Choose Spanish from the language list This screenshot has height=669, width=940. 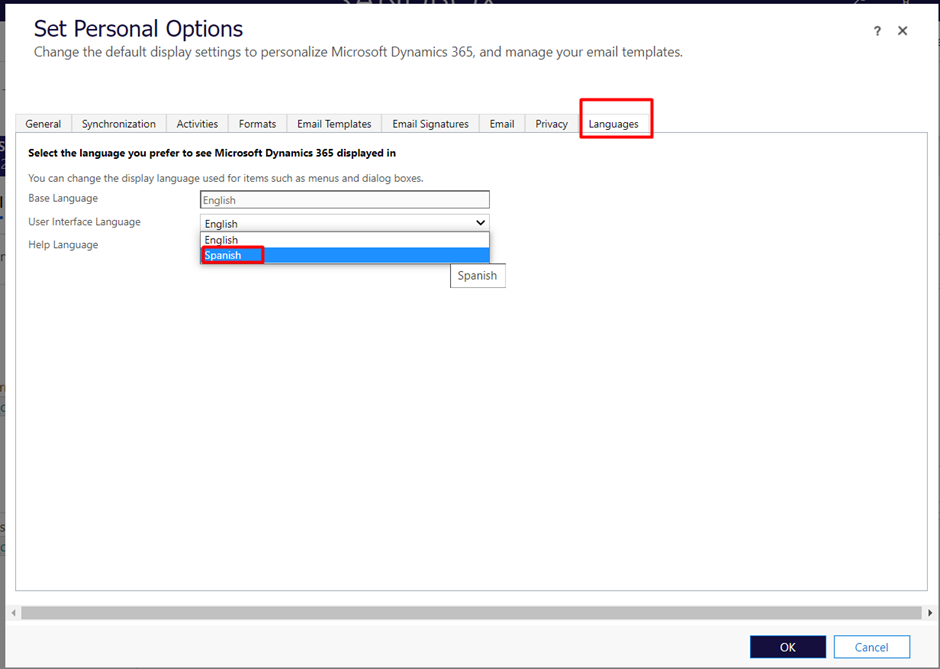click(345, 255)
